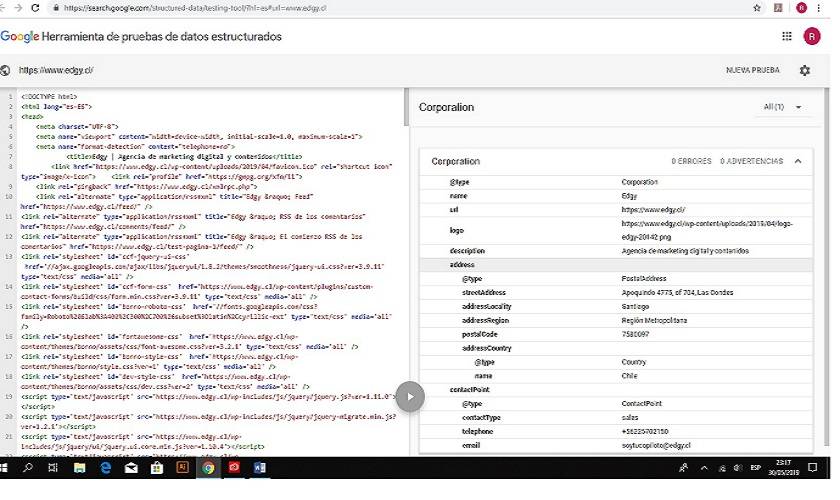Click the url value https://www.edgy.cl/
The image size is (840, 500).
point(653,210)
